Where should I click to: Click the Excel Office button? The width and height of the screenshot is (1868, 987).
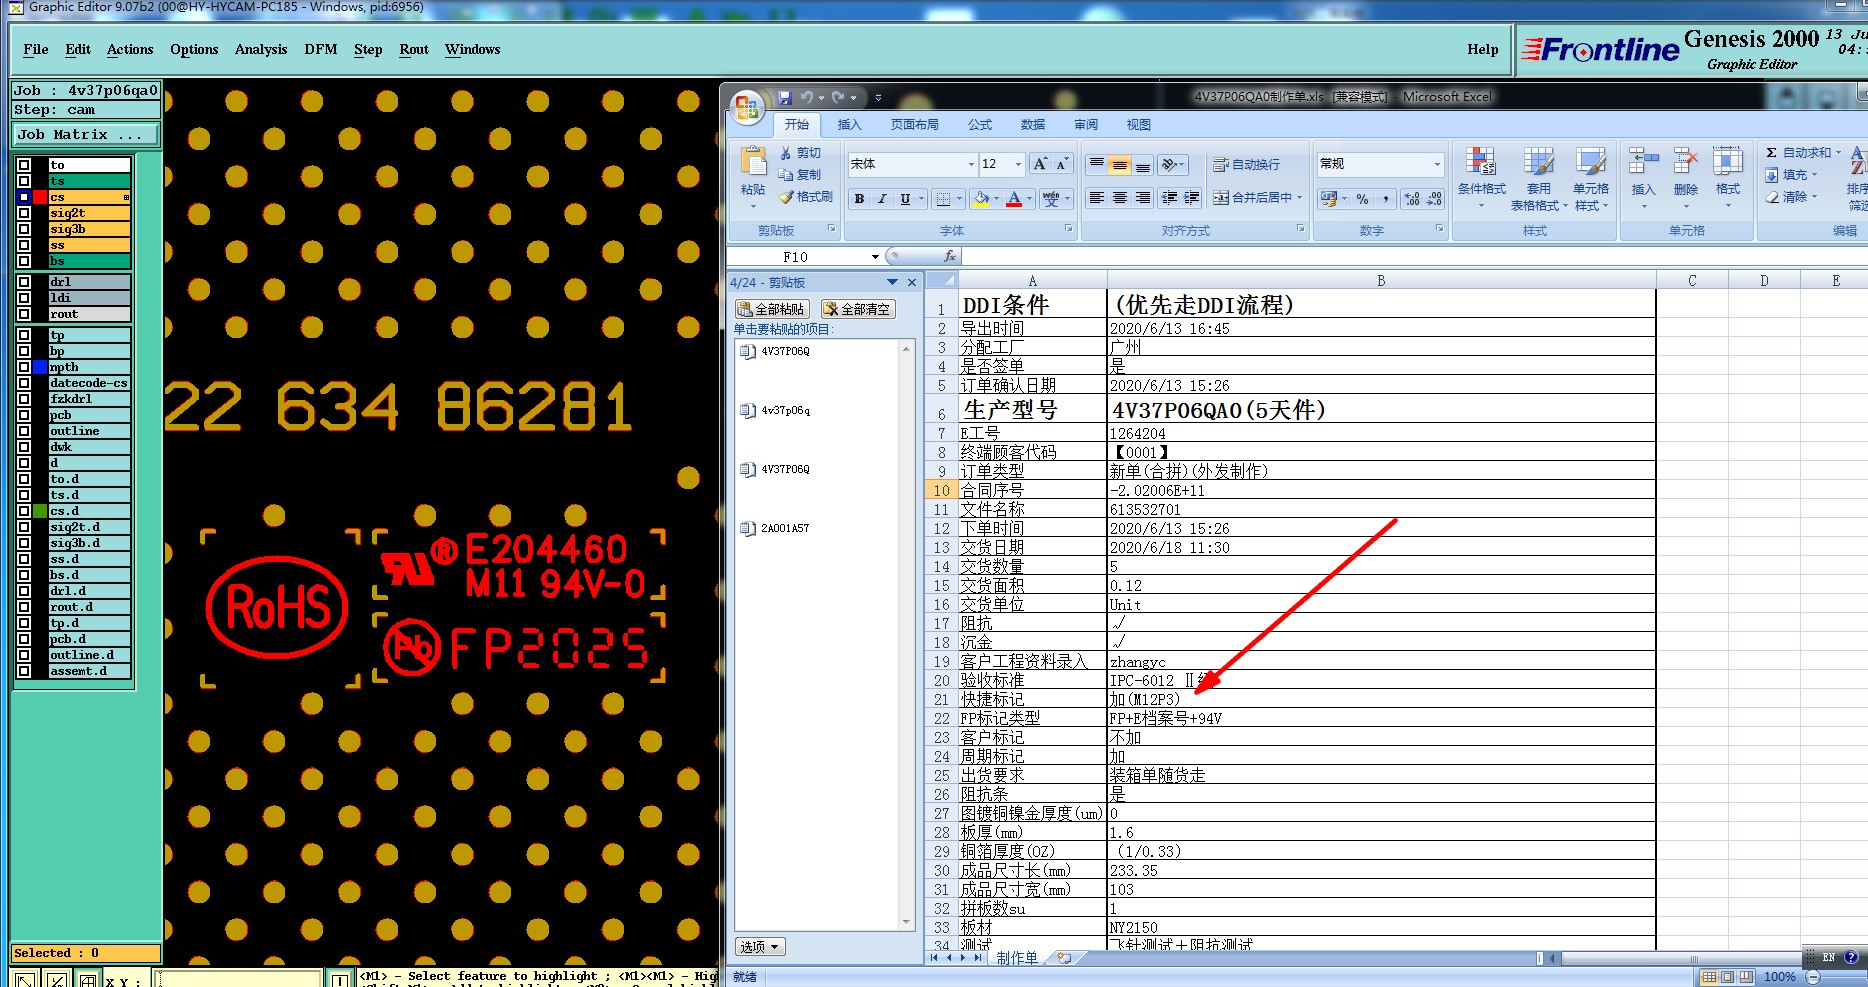[x=746, y=108]
